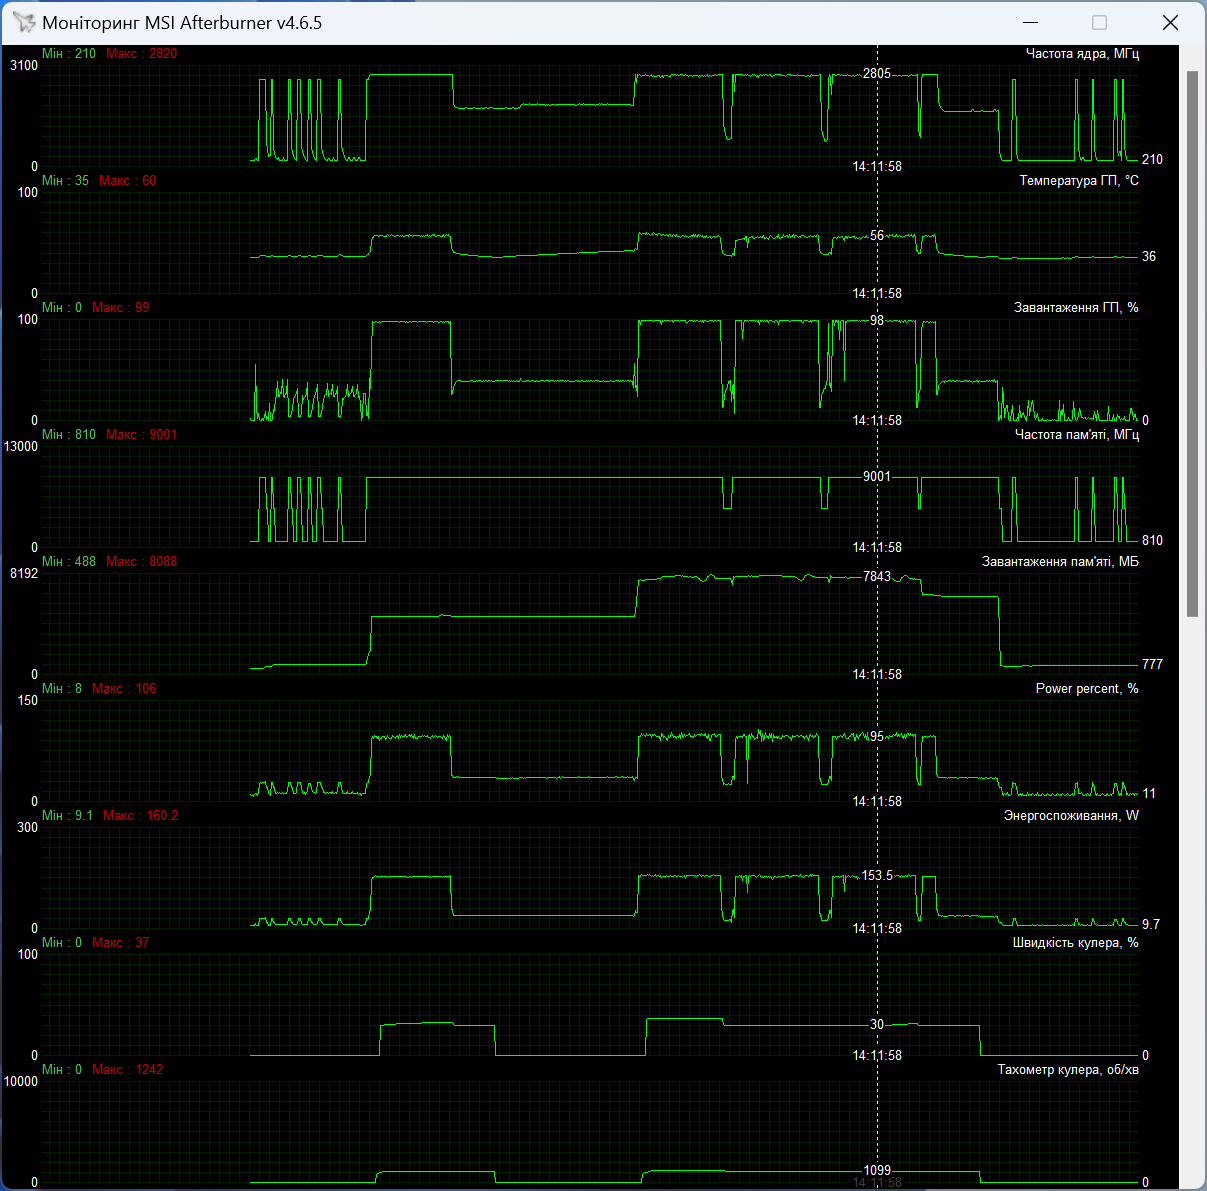Click the 'Швидкість кулера, %' graph title
This screenshot has height=1191, width=1207.
[x=1075, y=942]
